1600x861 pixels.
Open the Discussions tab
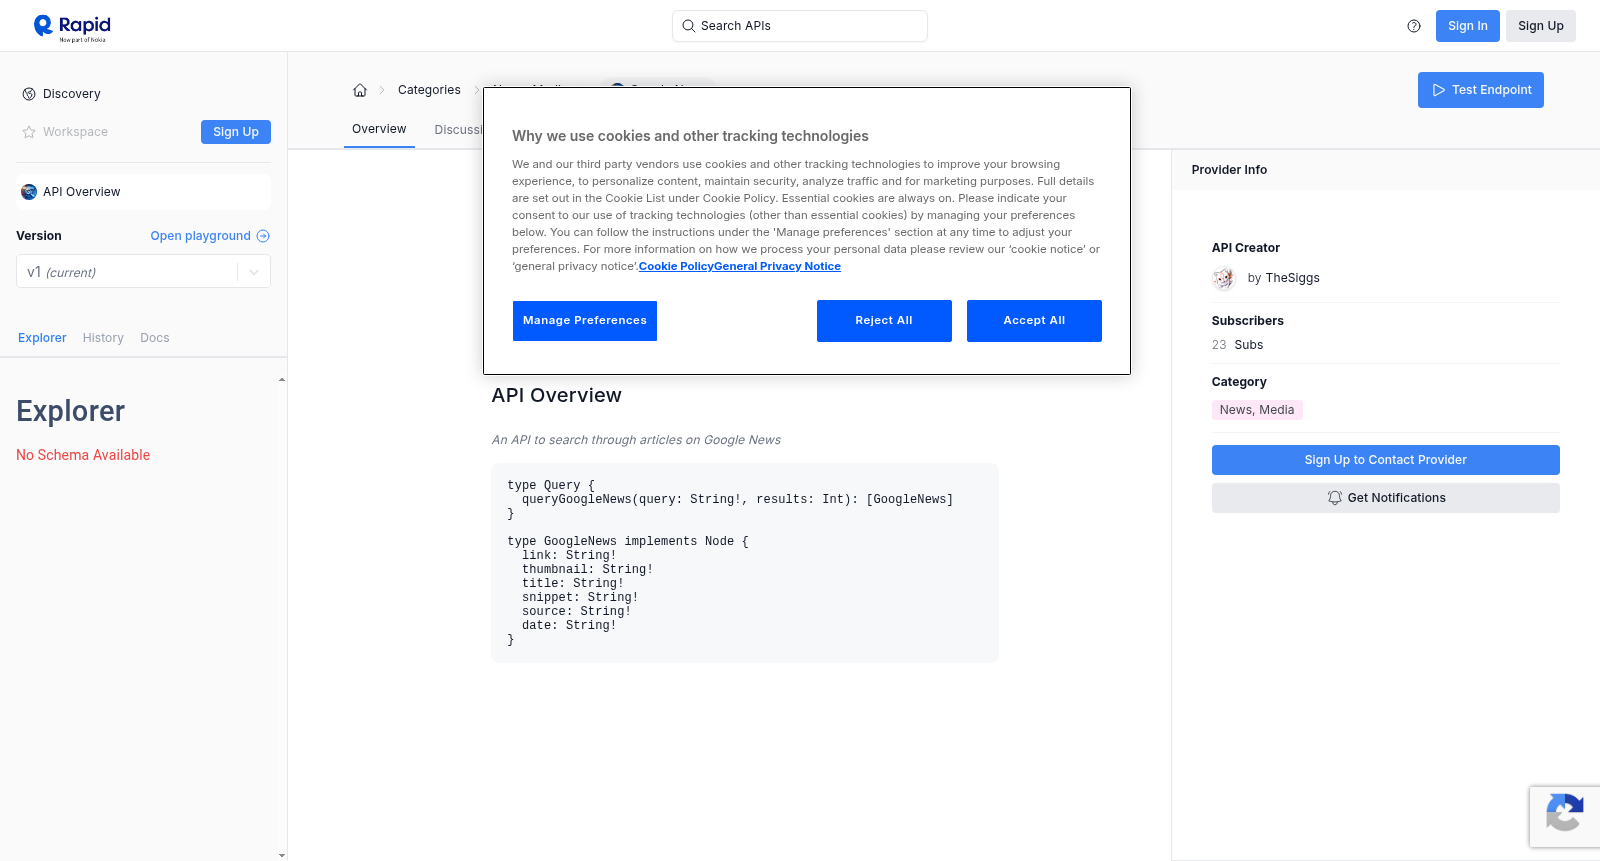pyautogui.click(x=458, y=130)
